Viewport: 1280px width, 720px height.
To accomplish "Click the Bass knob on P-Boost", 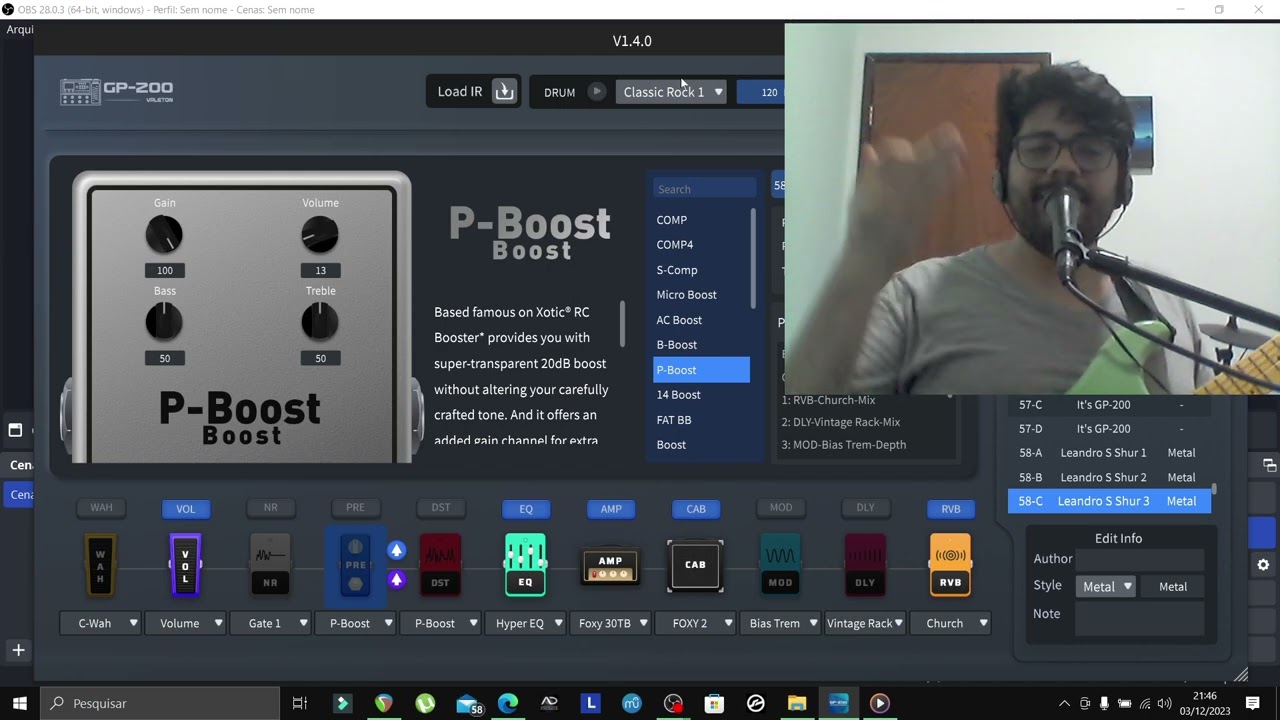I will [164, 322].
